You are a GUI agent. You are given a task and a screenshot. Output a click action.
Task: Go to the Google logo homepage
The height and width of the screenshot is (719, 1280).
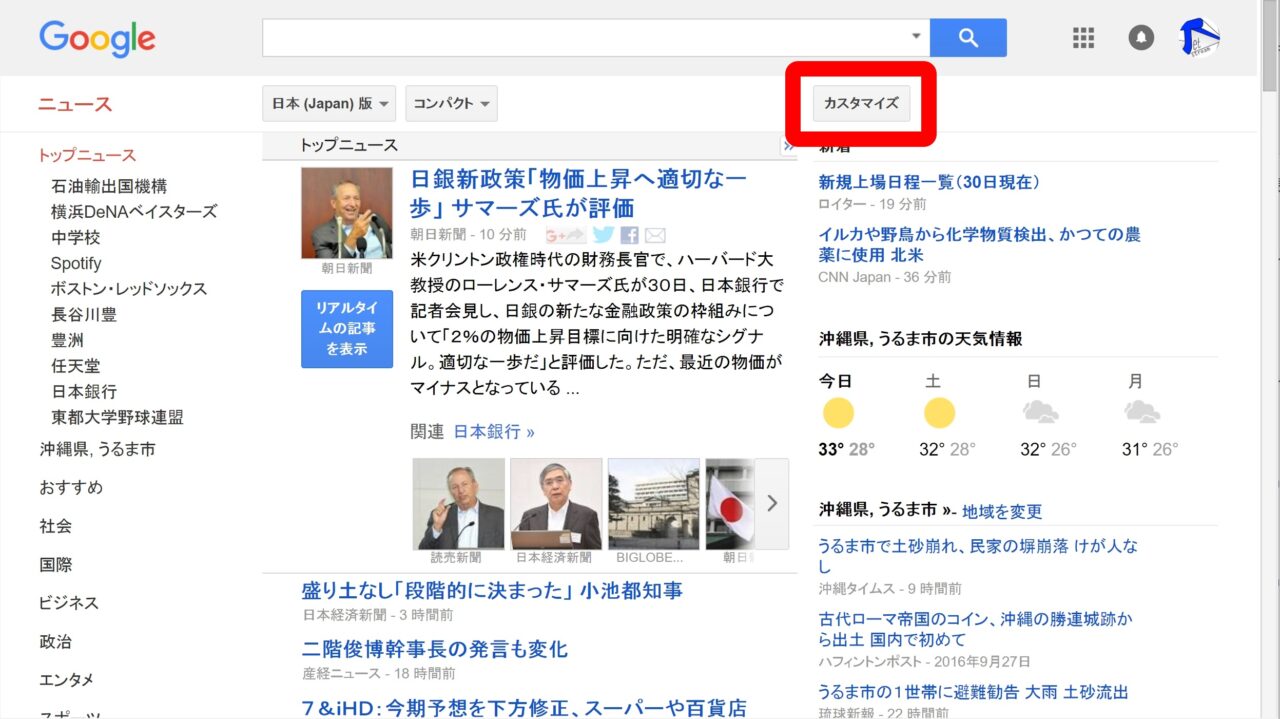pyautogui.click(x=97, y=39)
